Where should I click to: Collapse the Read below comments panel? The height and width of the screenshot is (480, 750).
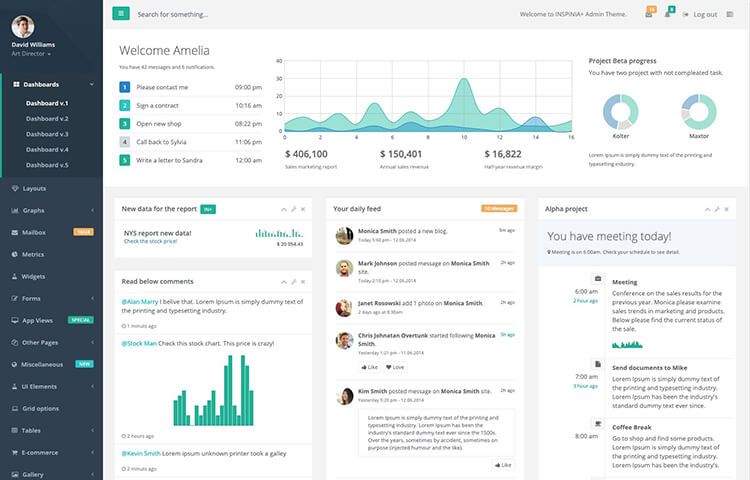click(x=284, y=282)
